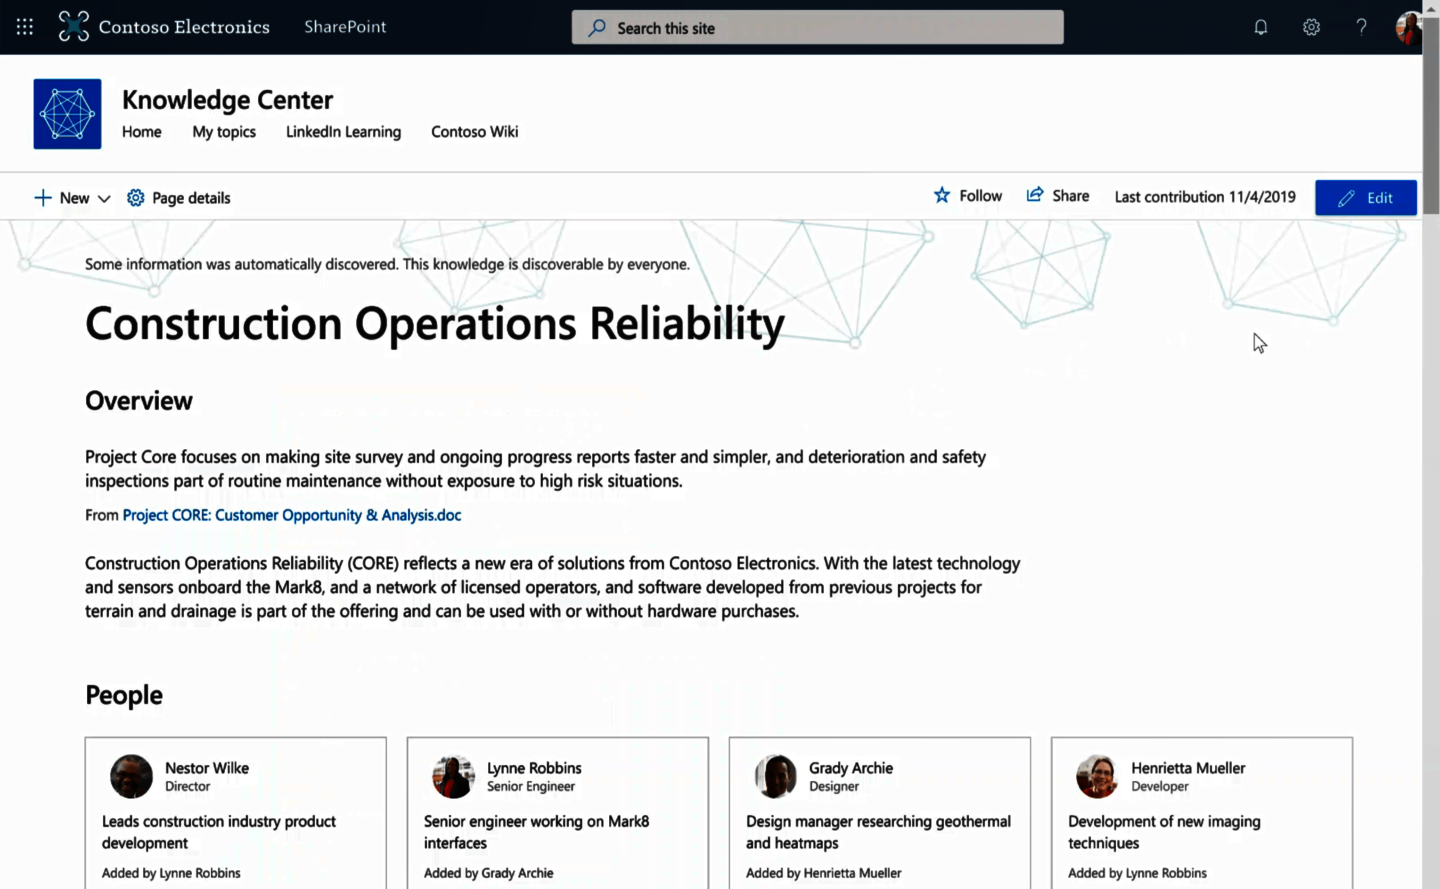The width and height of the screenshot is (1440, 889).
Task: Click 'Some information was automatically discovered' notice
Action: (x=387, y=264)
